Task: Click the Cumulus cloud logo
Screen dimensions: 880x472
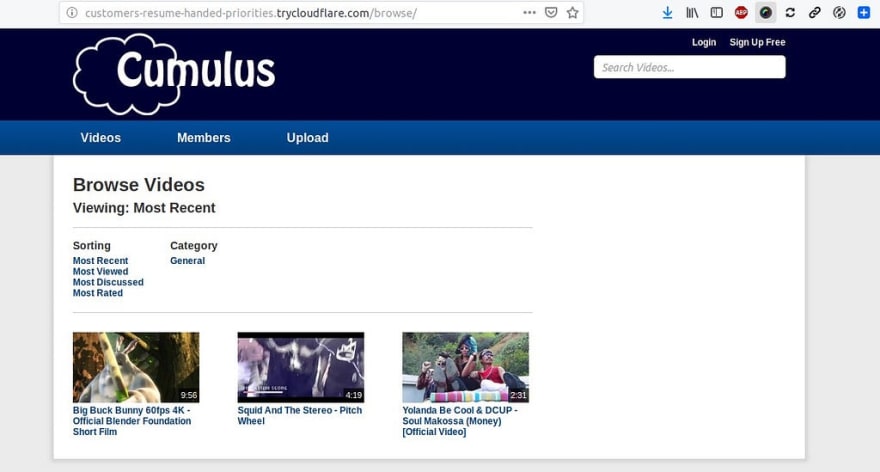Action: (x=174, y=74)
